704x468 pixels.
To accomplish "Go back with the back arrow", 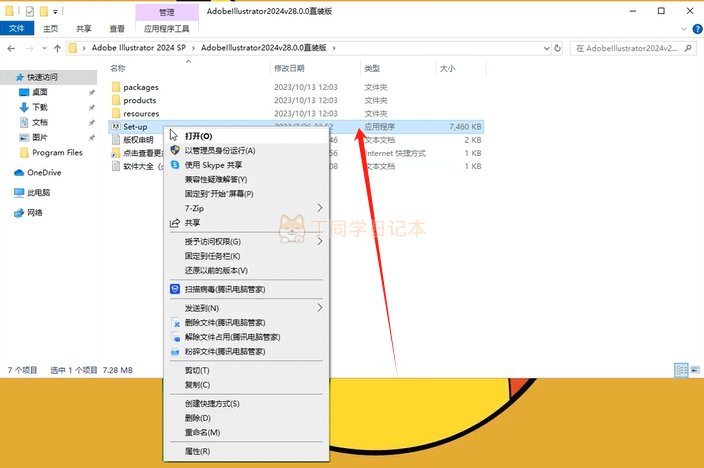I will click(11, 48).
